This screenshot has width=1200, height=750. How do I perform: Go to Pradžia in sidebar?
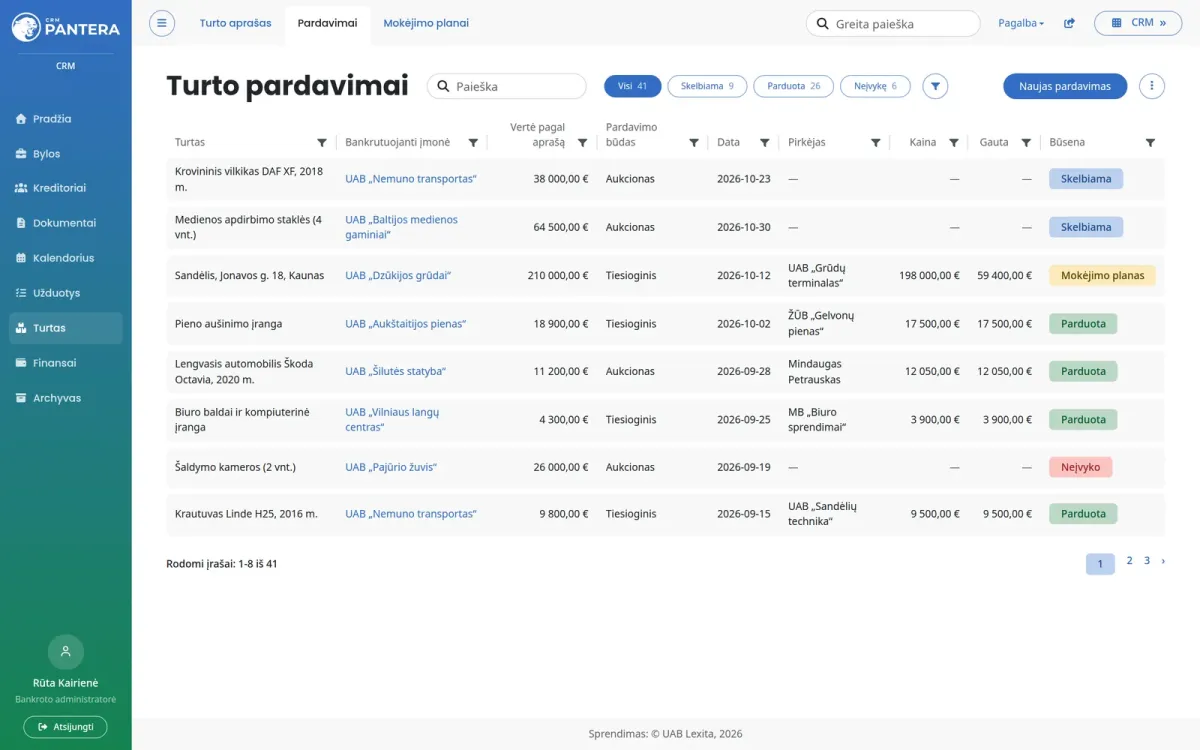[66, 119]
